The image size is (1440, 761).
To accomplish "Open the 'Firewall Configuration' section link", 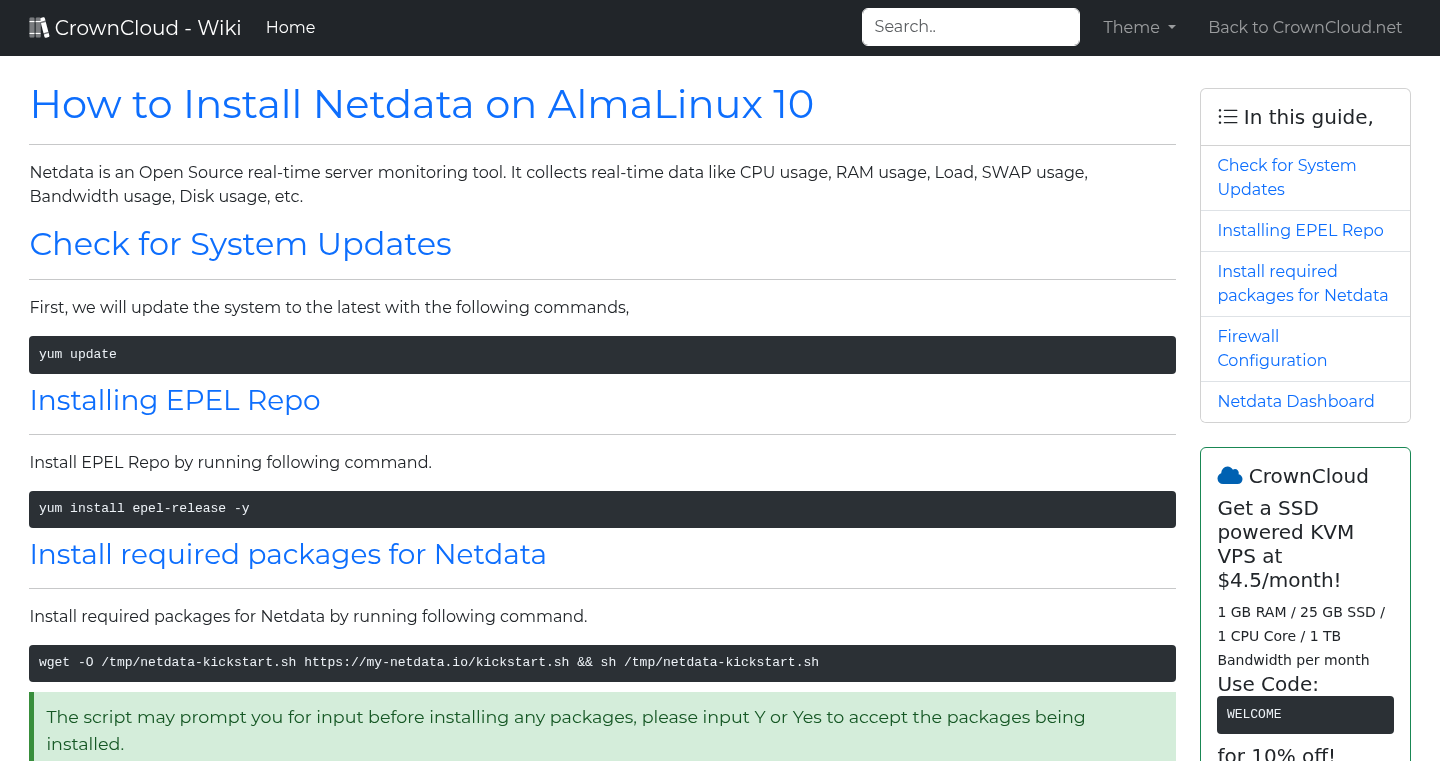I will [1272, 348].
